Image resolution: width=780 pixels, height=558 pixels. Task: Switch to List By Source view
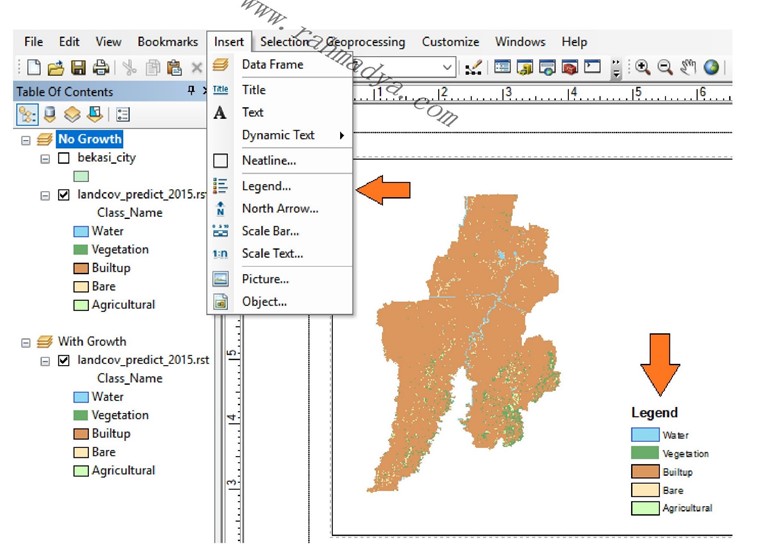tap(50, 114)
